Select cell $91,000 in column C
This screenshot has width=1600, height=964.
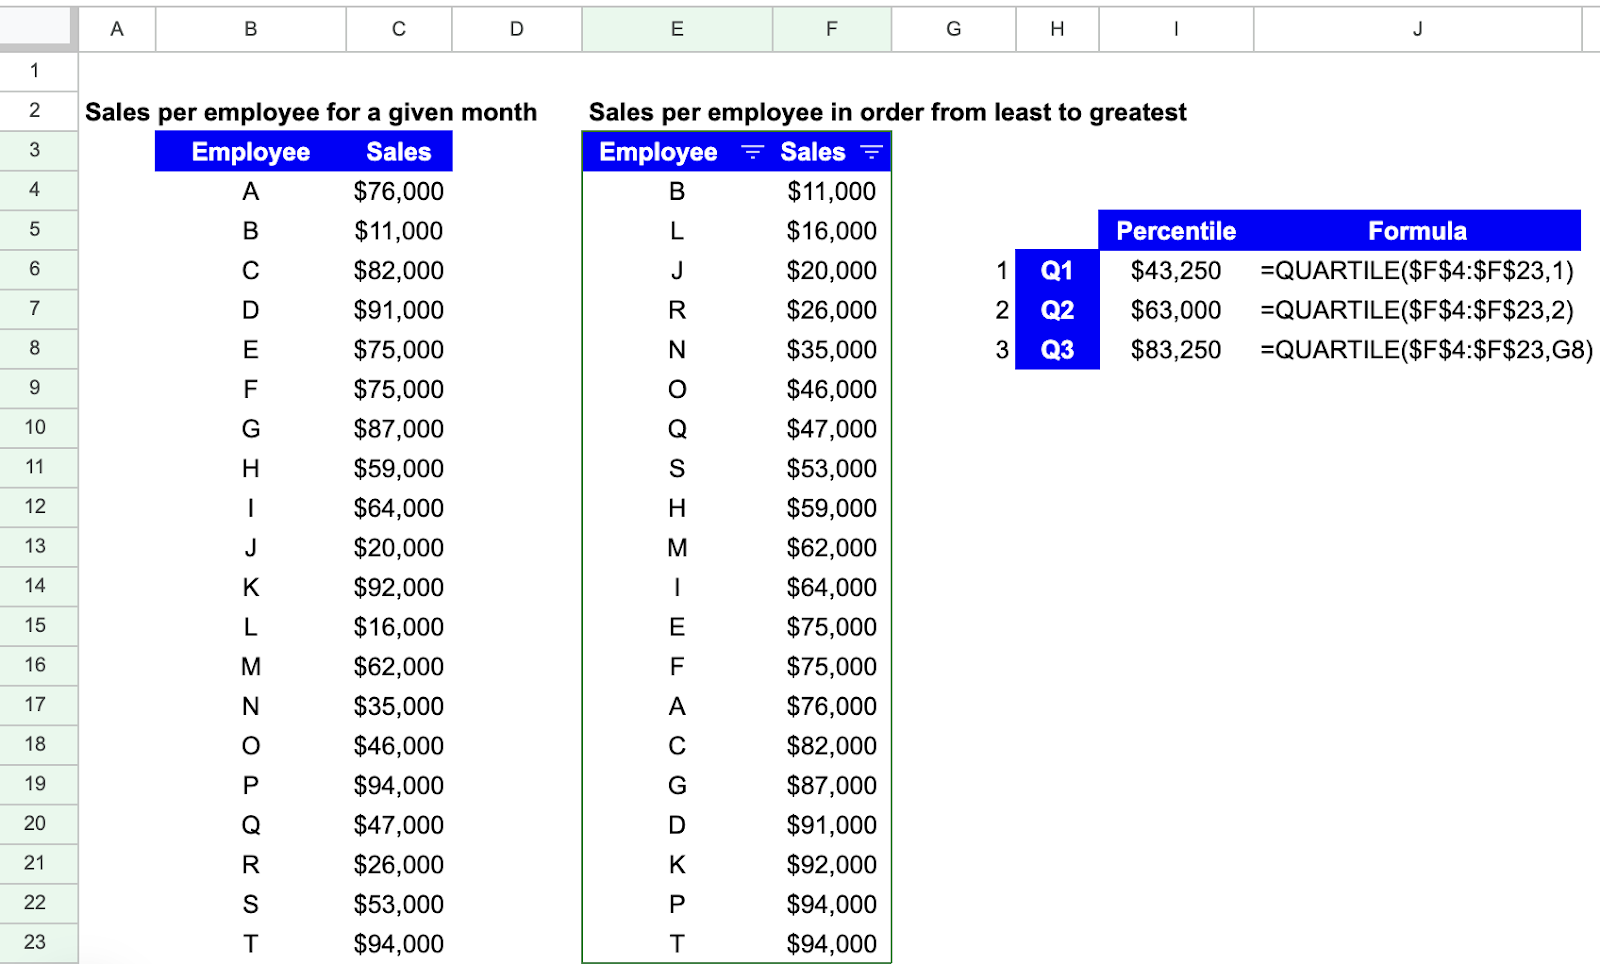pos(399,310)
